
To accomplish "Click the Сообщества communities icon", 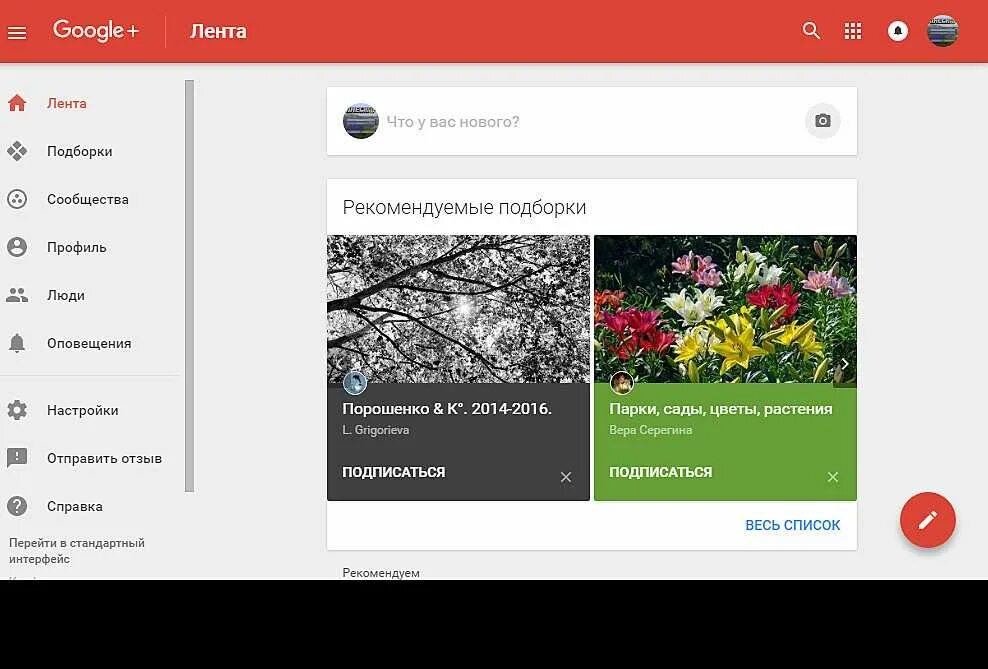I will pos(17,199).
